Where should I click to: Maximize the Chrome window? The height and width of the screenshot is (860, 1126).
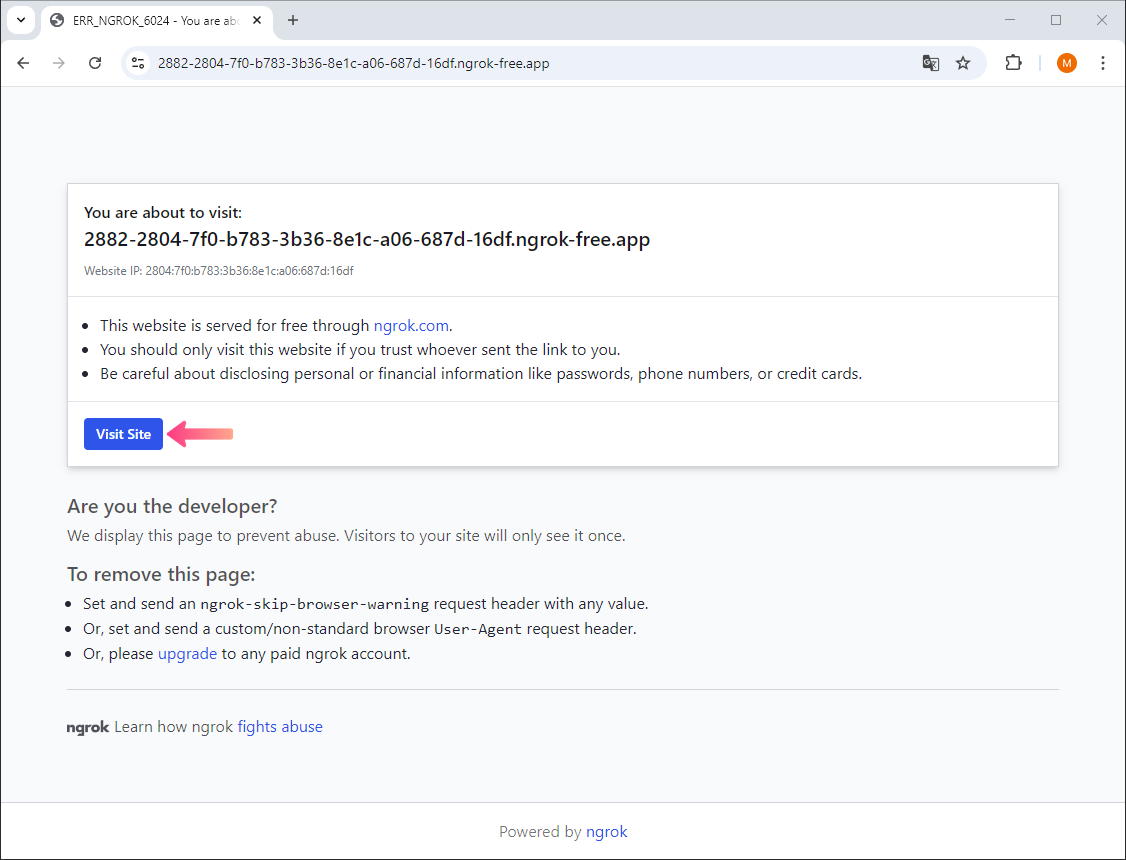[1056, 20]
